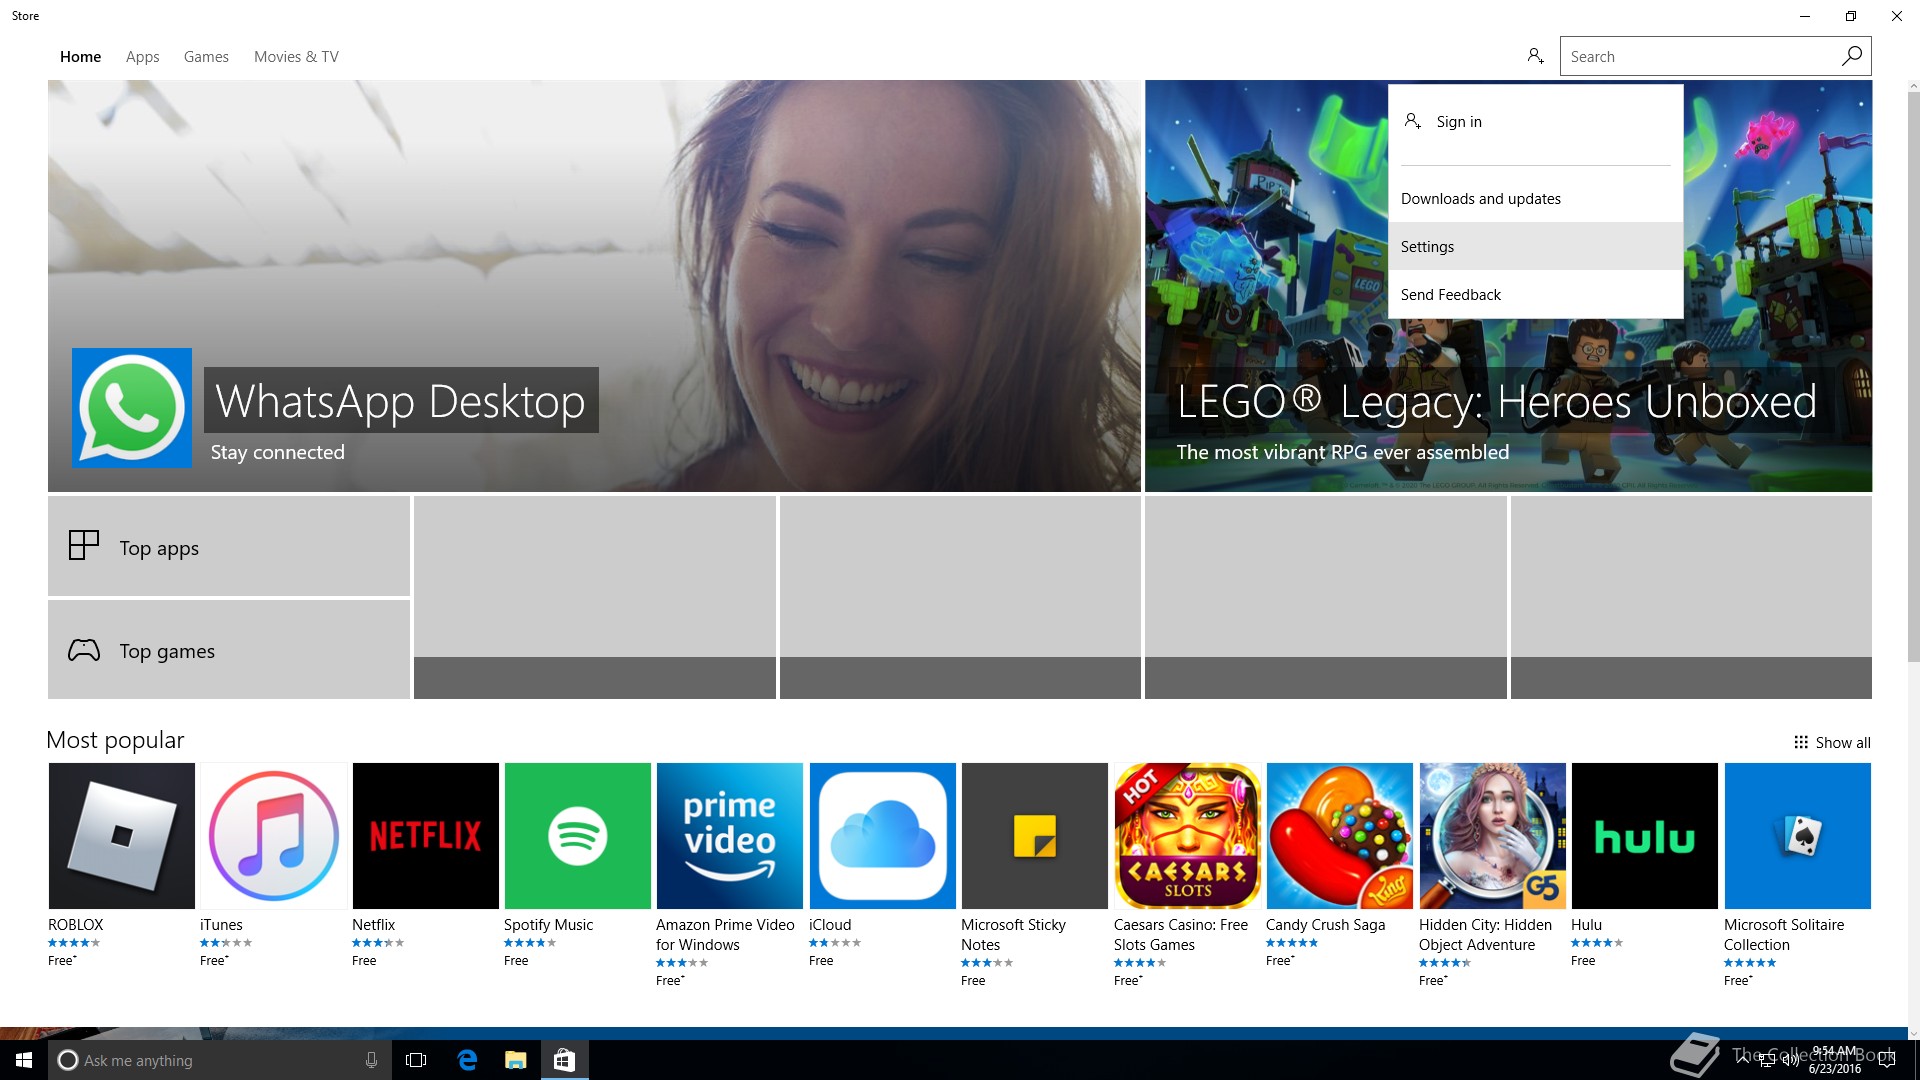This screenshot has height=1080, width=1920.
Task: Click the 'Spotify Music' name label
Action: [x=548, y=925]
